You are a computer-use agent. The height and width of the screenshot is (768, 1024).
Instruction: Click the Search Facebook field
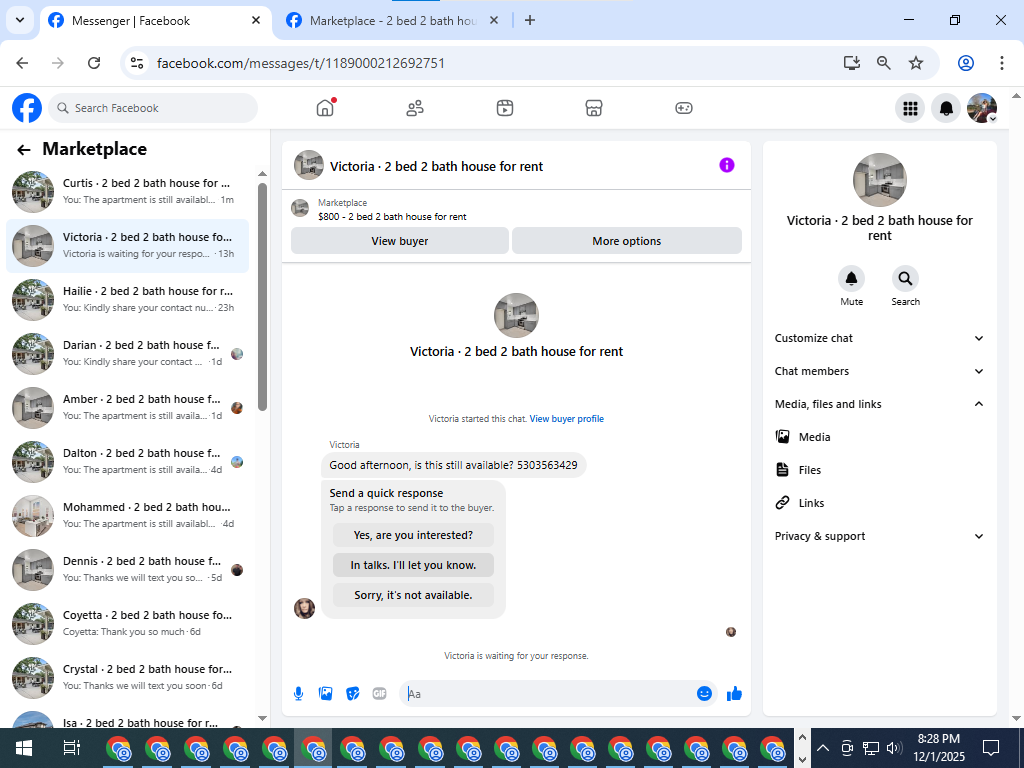pyautogui.click(x=153, y=108)
